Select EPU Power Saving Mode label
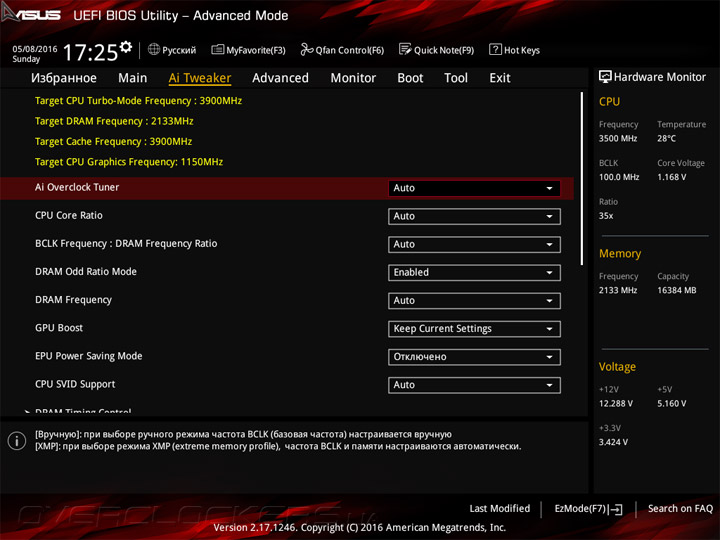Screen dimensions: 720x540 click(x=89, y=356)
